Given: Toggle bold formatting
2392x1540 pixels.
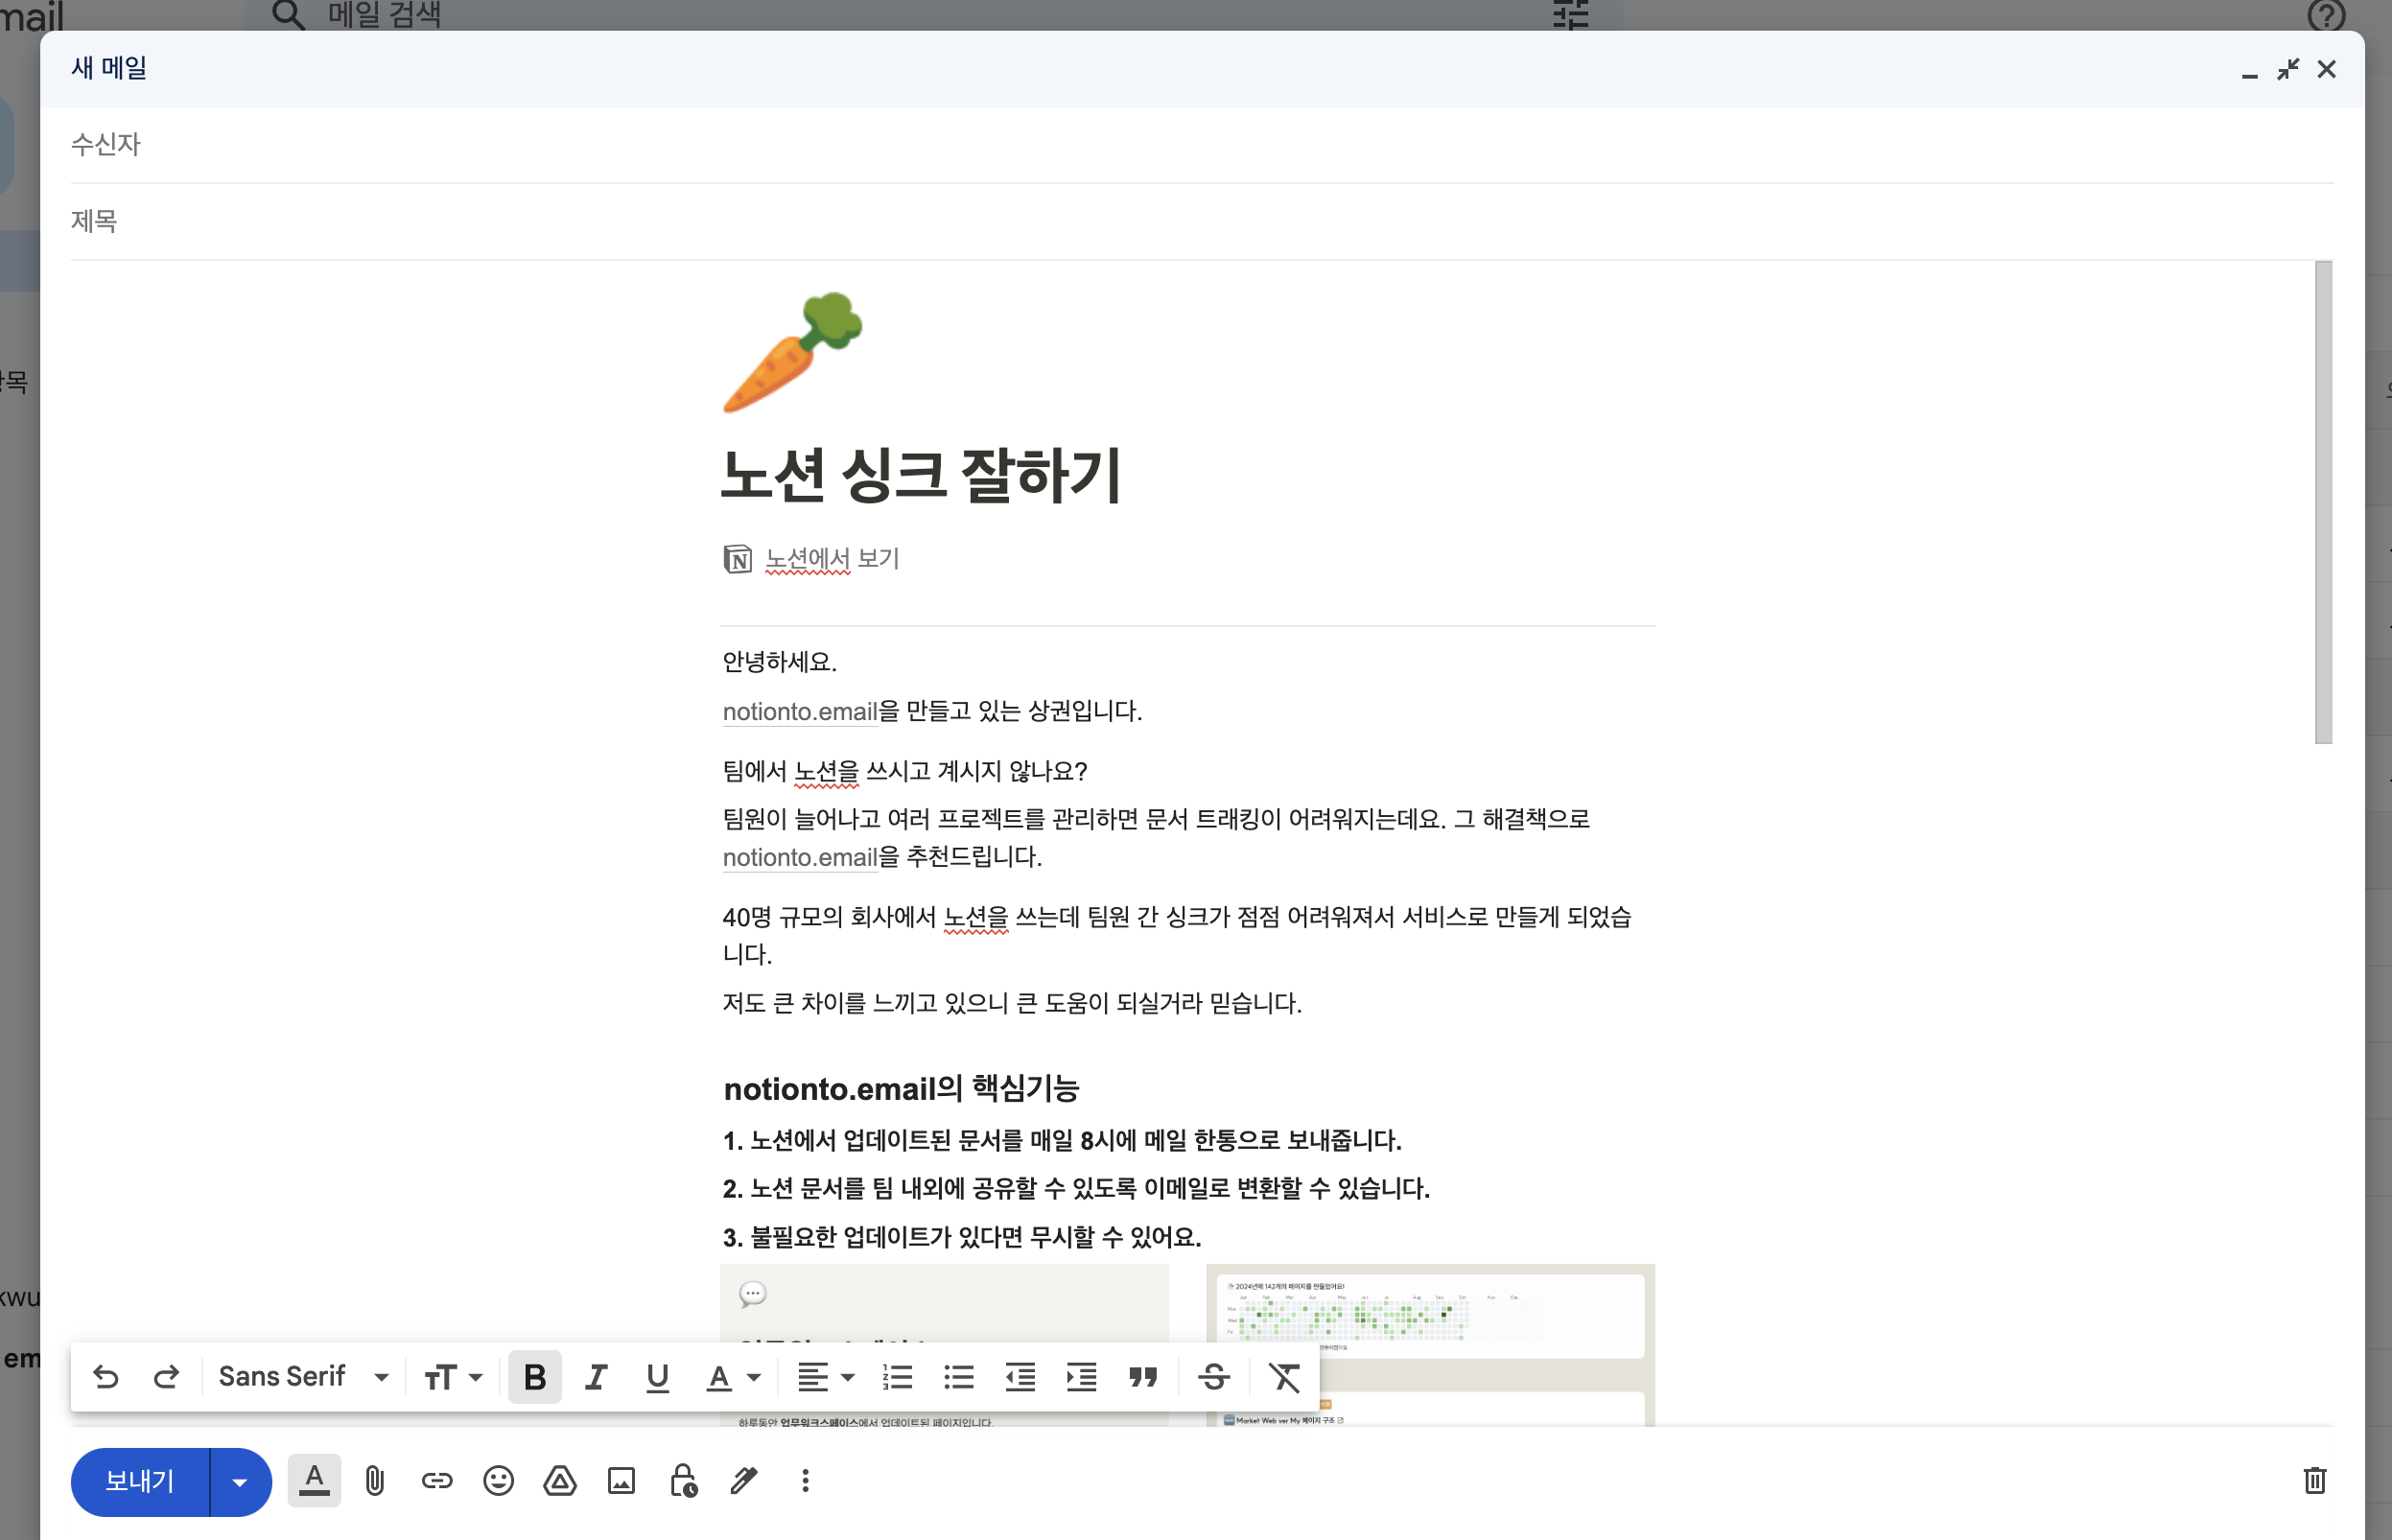Looking at the screenshot, I should point(535,1376).
